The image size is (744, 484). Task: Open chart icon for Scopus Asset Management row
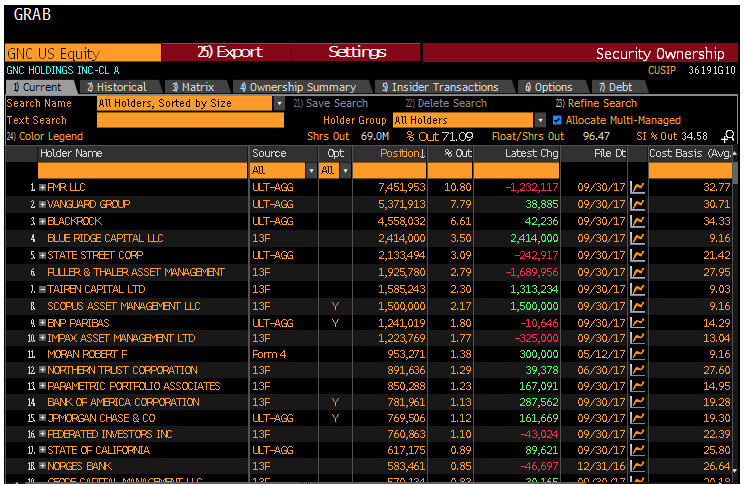[x=637, y=307]
